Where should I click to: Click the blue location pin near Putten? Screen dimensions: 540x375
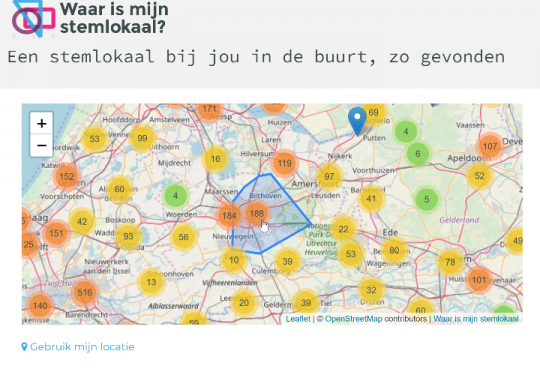tap(357, 121)
